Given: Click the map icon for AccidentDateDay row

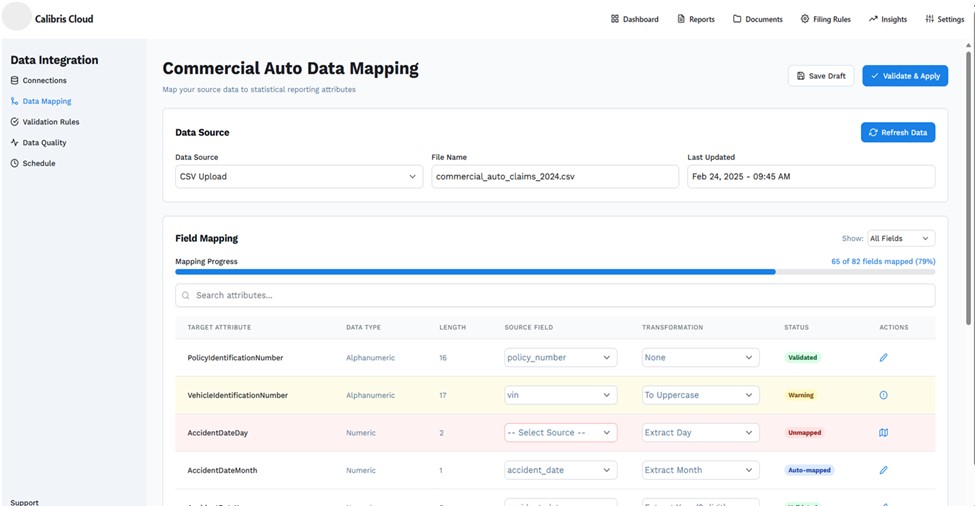Looking at the screenshot, I should point(883,433).
